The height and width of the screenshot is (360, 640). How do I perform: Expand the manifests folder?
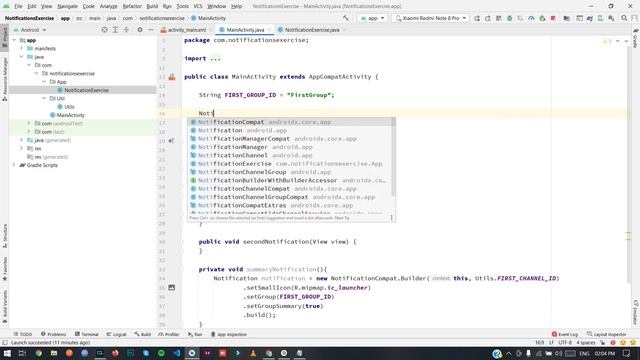click(22, 48)
